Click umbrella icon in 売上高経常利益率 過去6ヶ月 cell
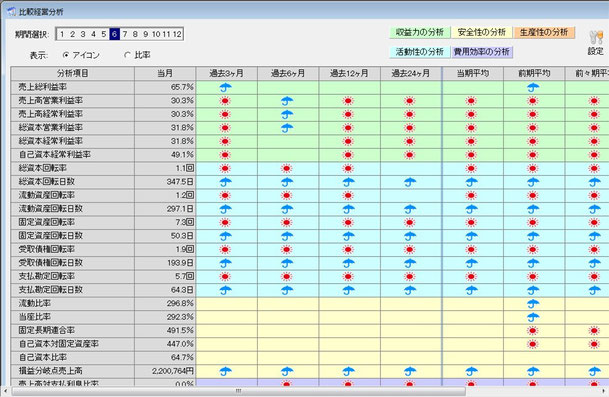The image size is (609, 397). 287,115
